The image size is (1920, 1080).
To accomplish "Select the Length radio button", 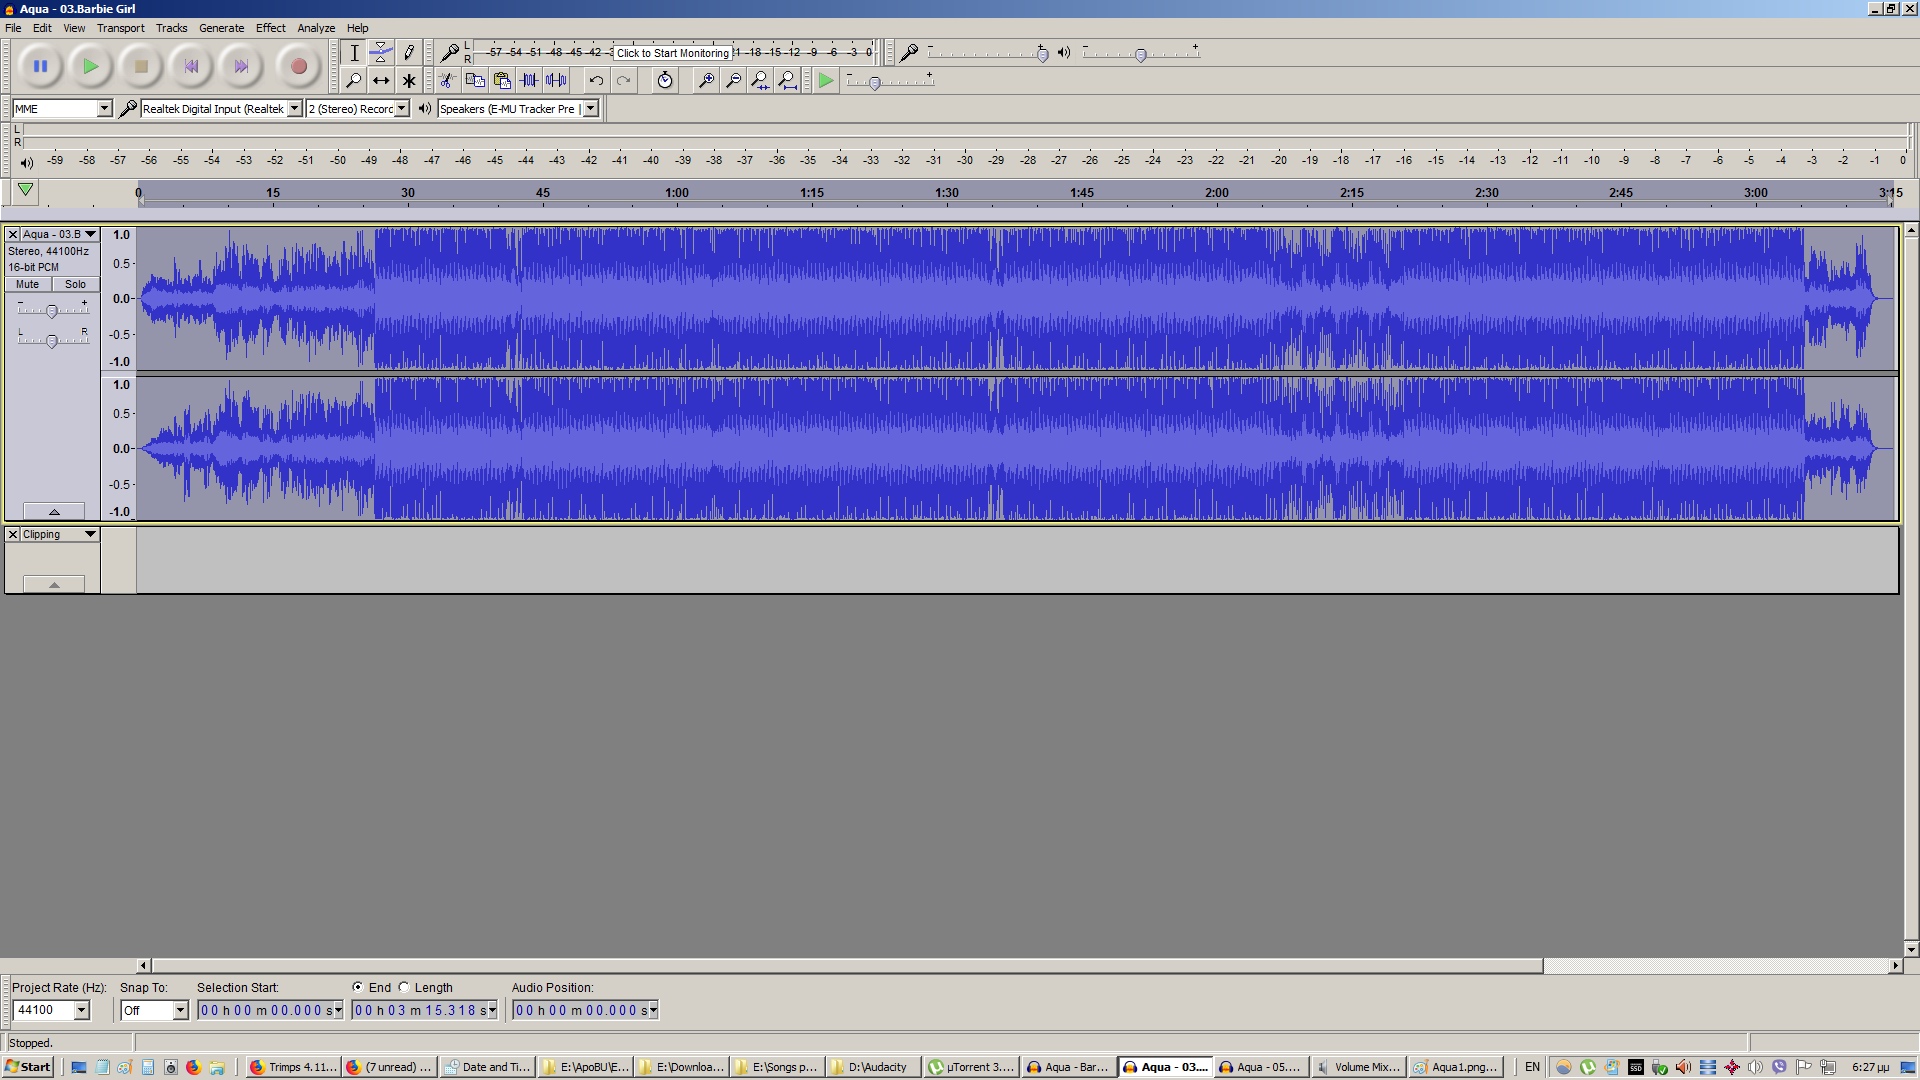I will 404,987.
